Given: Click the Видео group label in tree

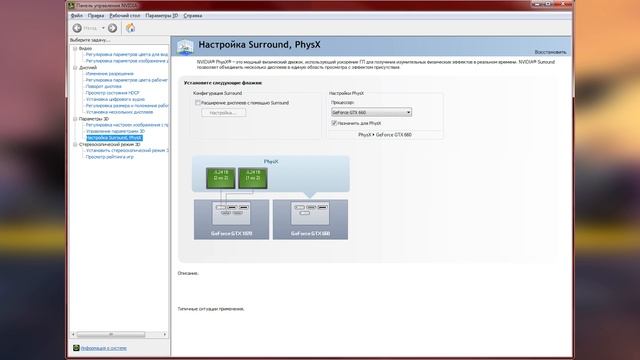Looking at the screenshot, I should coord(85,48).
